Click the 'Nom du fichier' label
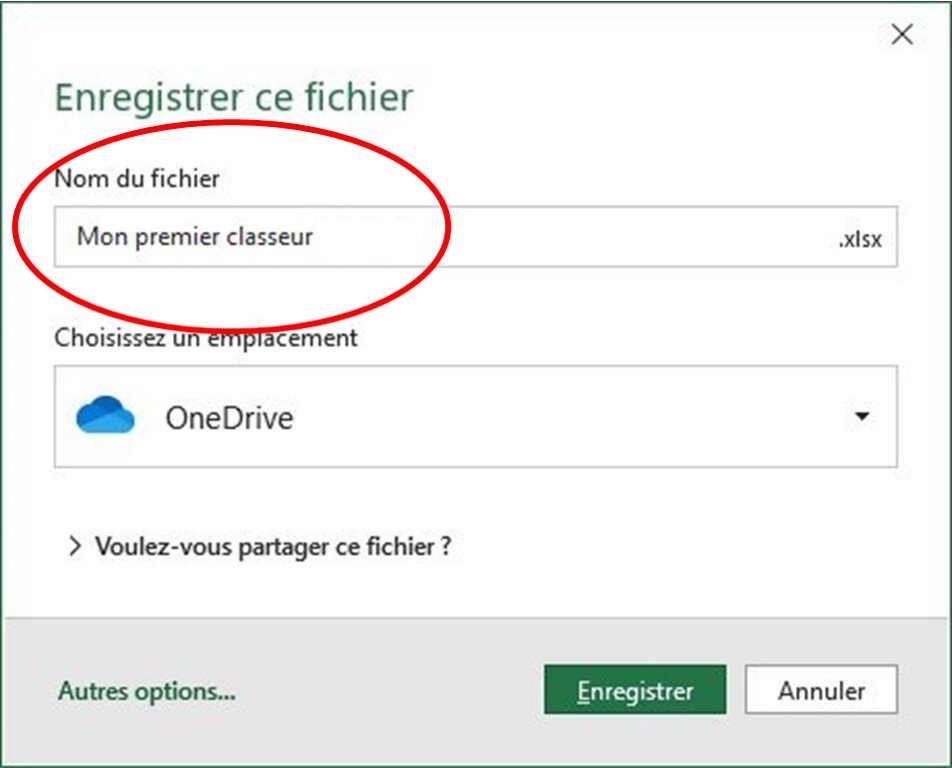 tap(137, 178)
